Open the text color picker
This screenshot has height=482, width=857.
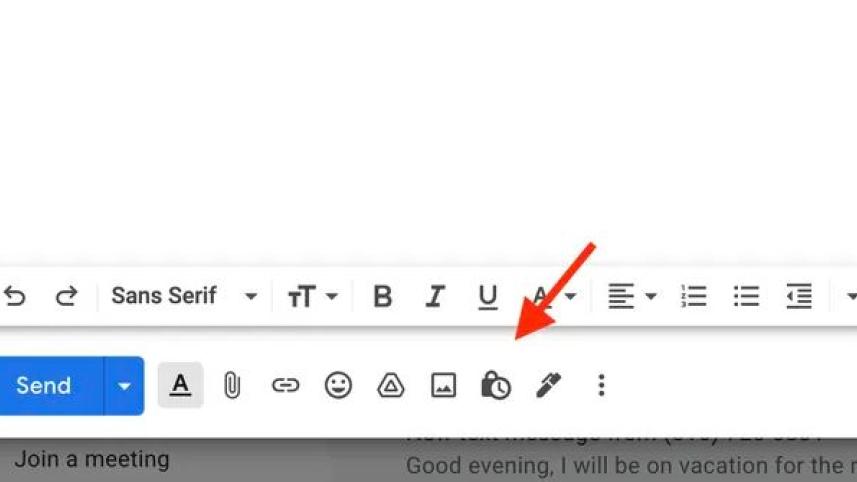[x=555, y=296]
